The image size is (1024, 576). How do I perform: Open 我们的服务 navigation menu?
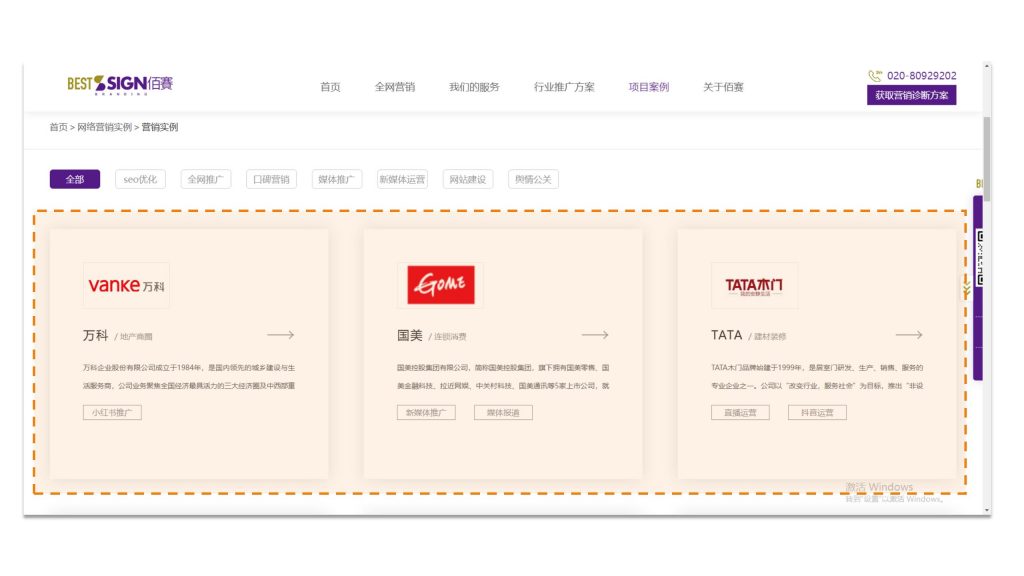tap(474, 87)
